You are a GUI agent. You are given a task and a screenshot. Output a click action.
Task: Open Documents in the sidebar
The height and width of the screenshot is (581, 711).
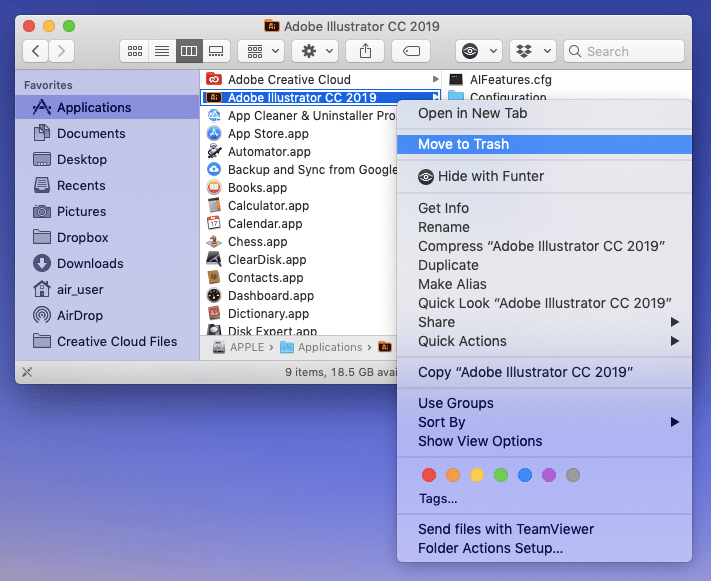click(x=107, y=133)
